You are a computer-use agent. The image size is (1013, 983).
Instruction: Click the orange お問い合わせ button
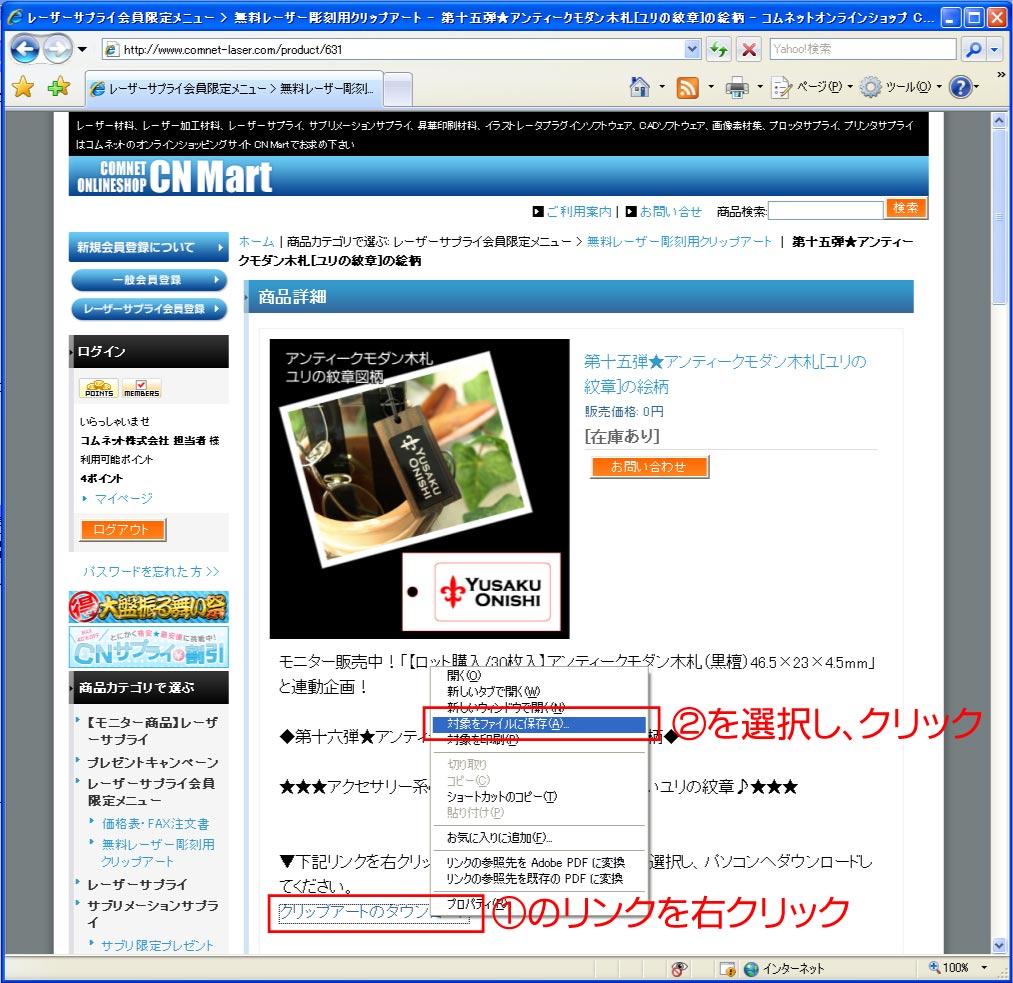coord(649,466)
